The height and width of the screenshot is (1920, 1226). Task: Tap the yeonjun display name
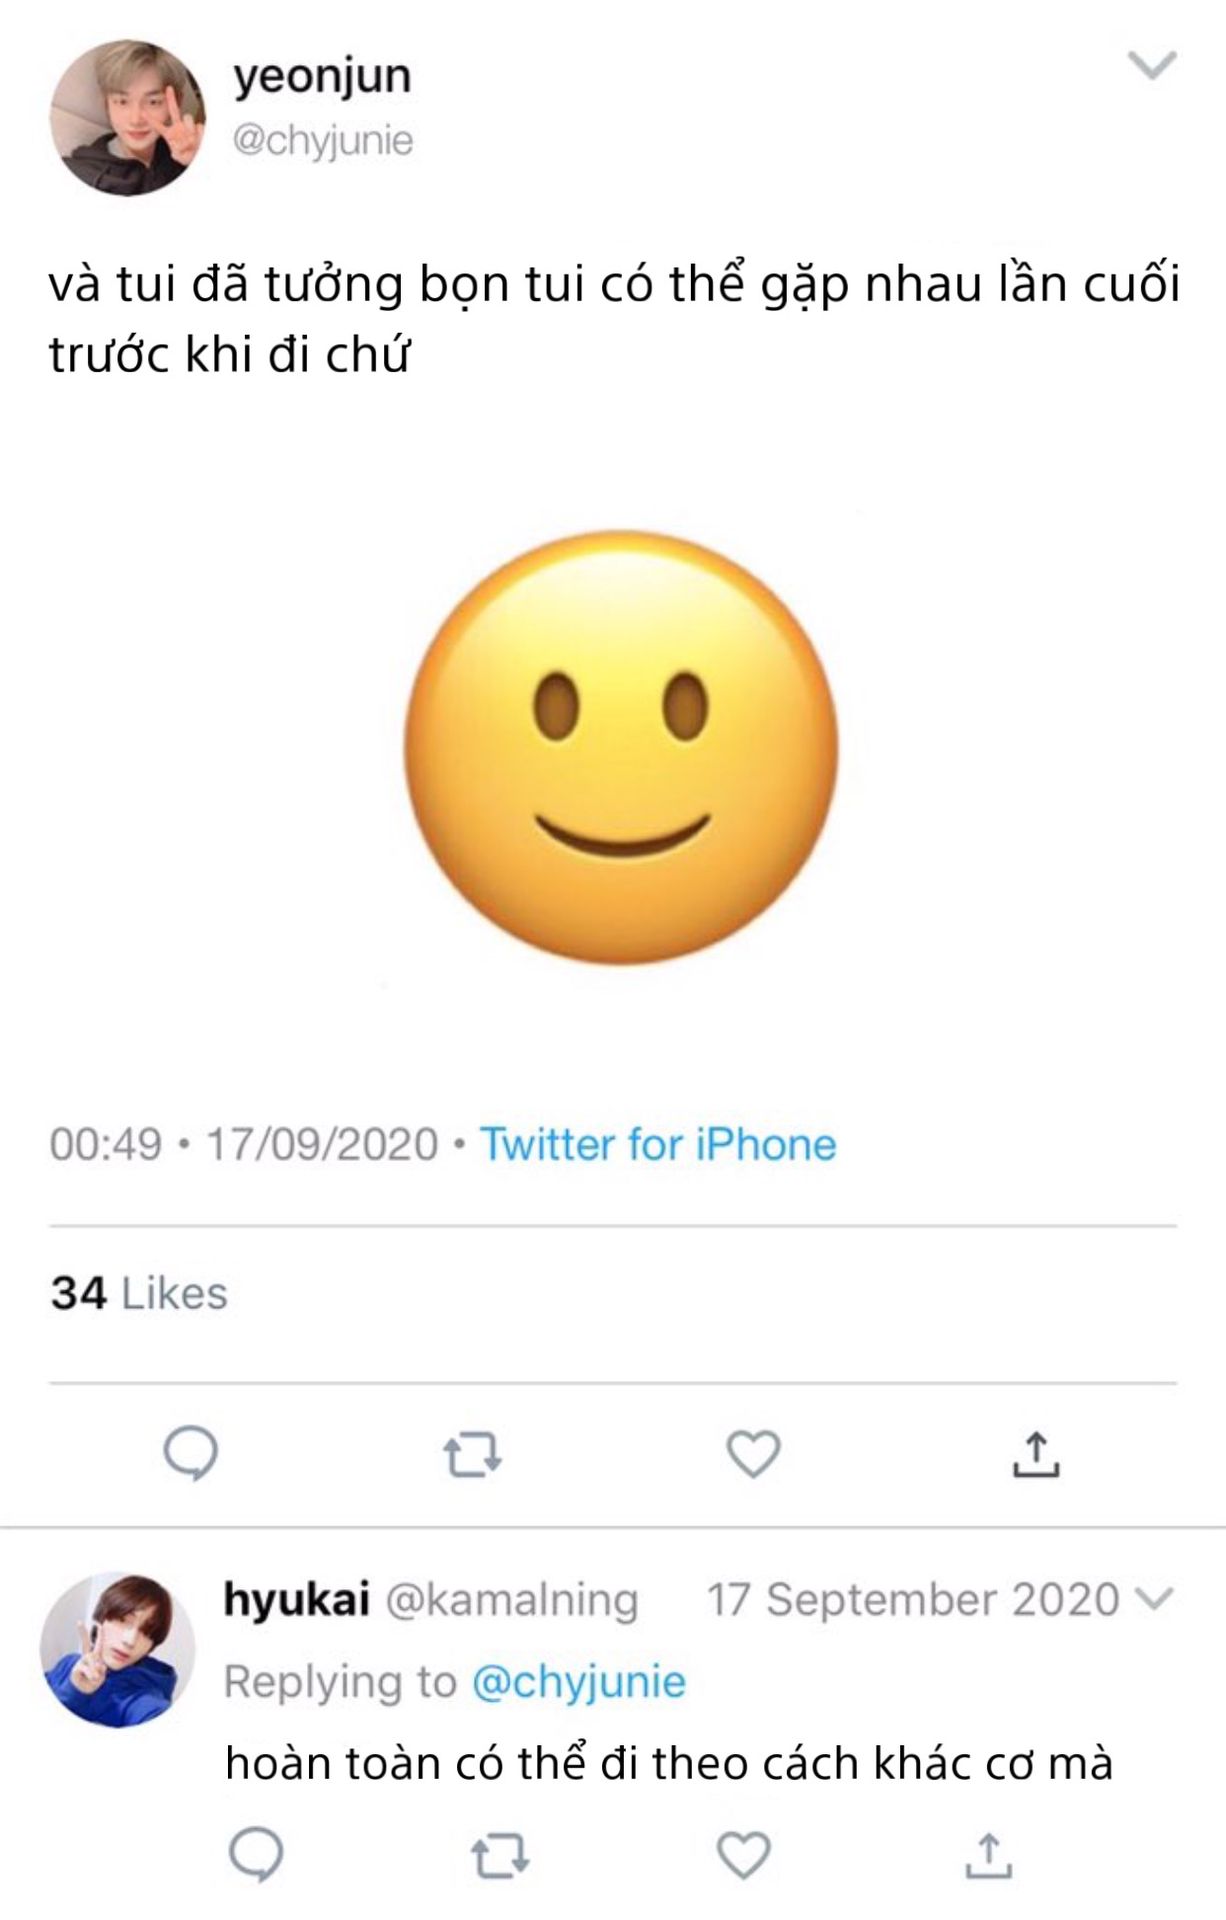tap(322, 76)
